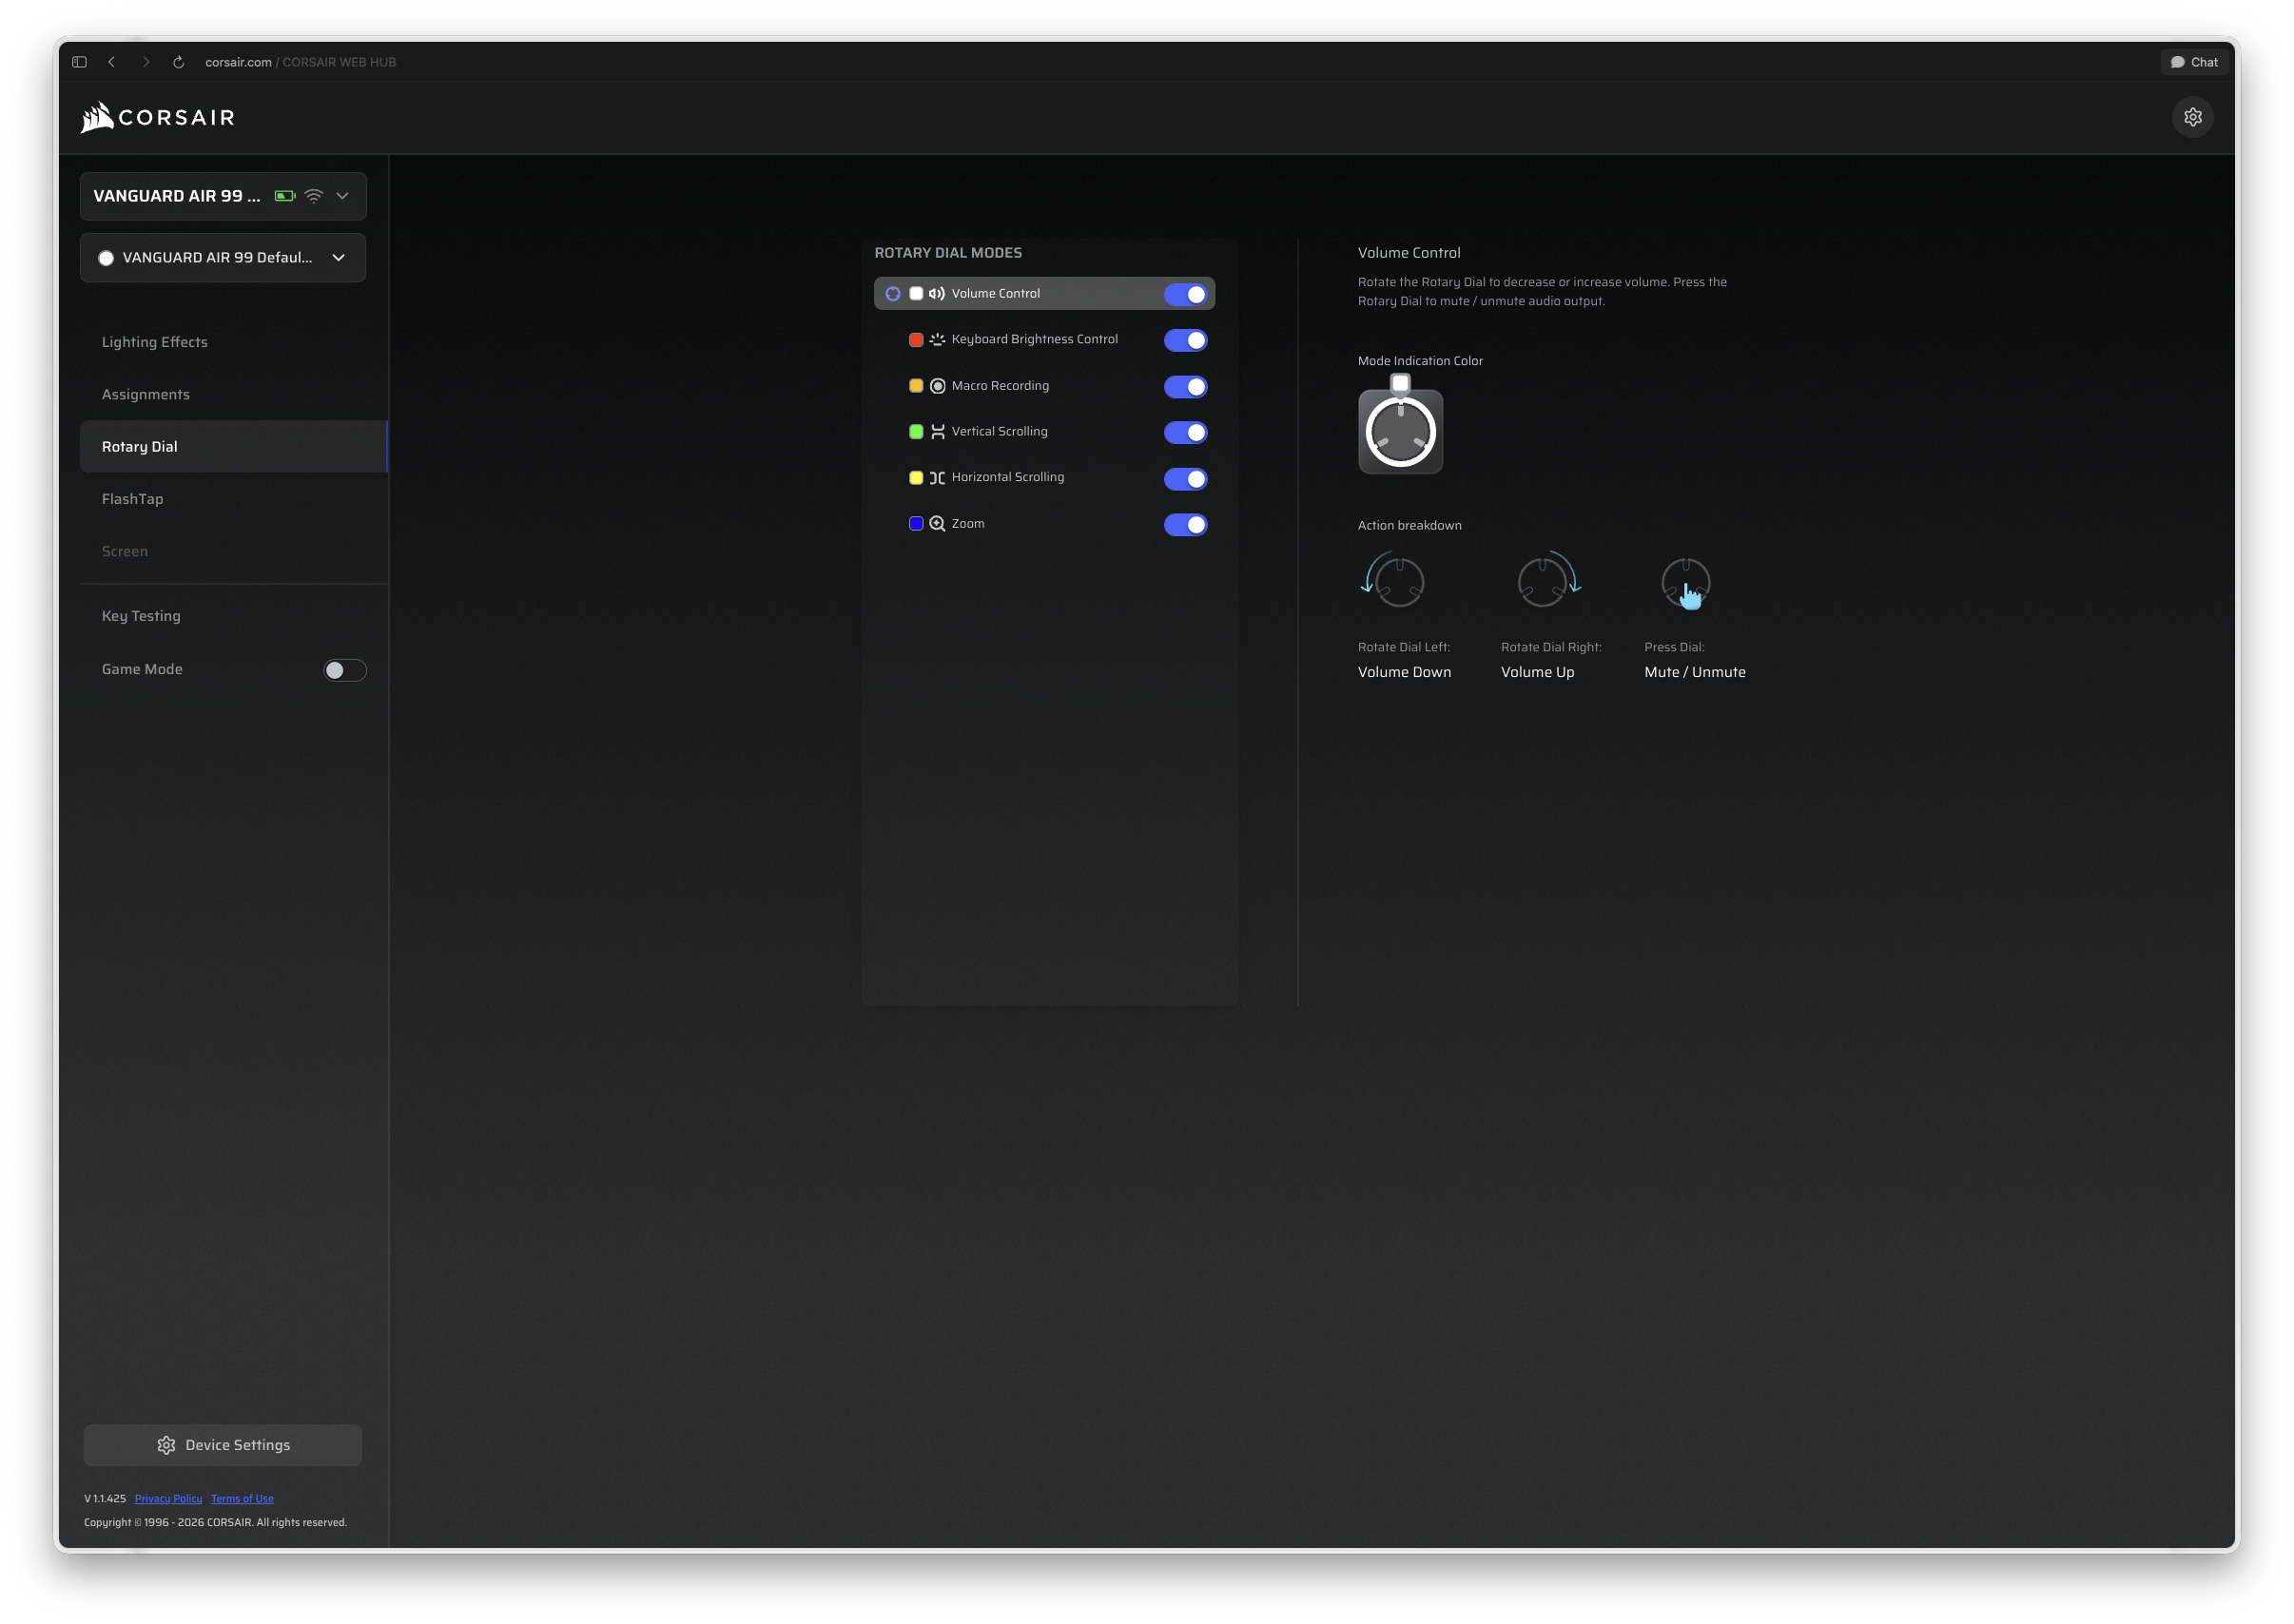This screenshot has width=2294, height=1624.
Task: Toggle the browser sidebar icon
Action: [x=79, y=62]
